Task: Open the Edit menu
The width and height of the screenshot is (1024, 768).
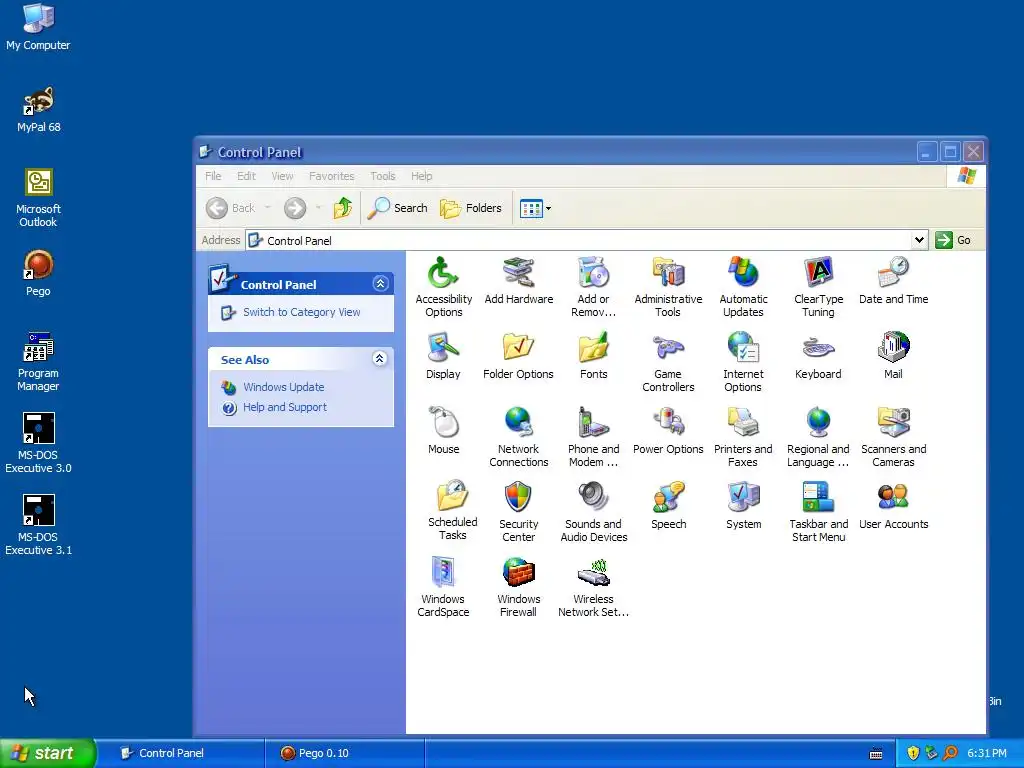Action: 246,176
